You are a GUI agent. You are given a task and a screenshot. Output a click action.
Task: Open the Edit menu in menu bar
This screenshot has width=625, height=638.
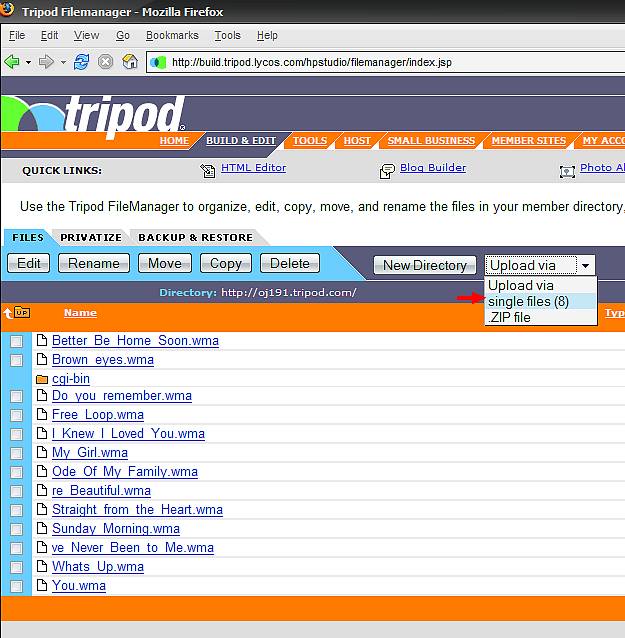tap(49, 35)
